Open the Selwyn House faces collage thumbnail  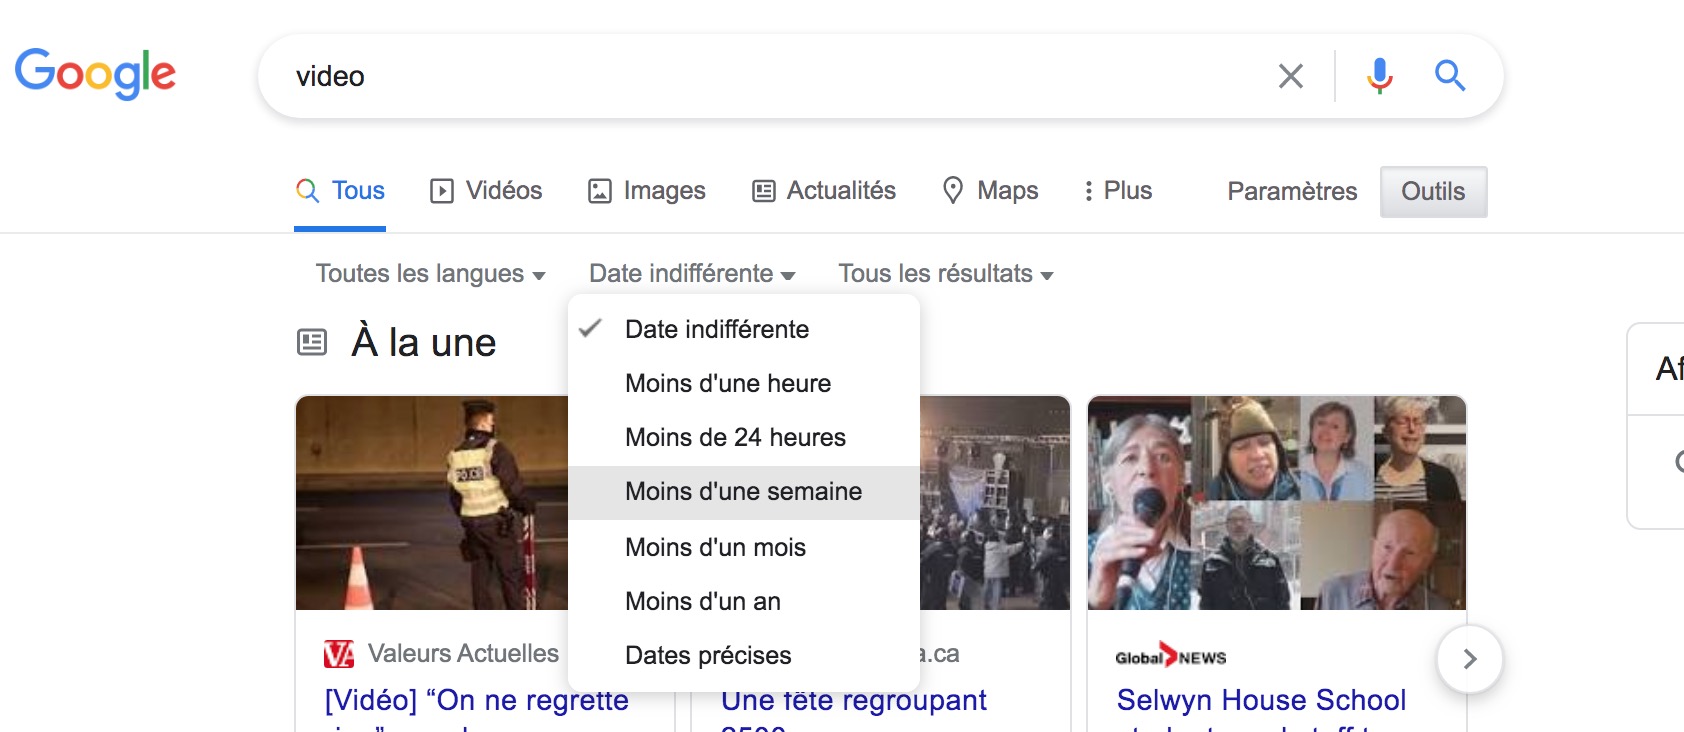1277,502
